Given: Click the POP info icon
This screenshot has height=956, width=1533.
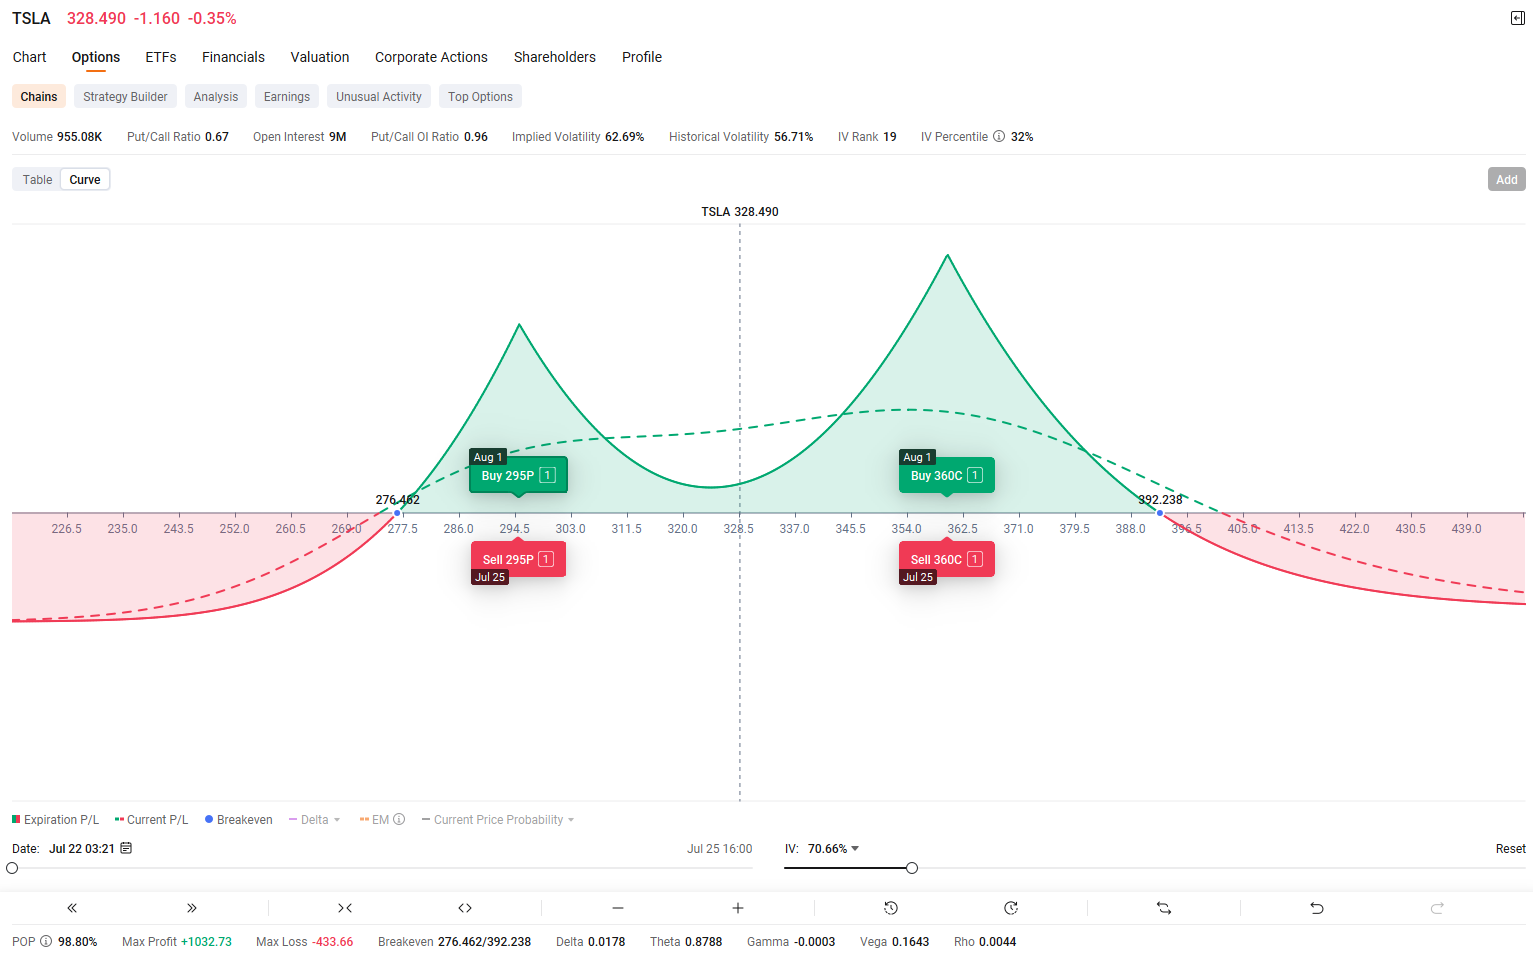Looking at the screenshot, I should click(x=46, y=942).
